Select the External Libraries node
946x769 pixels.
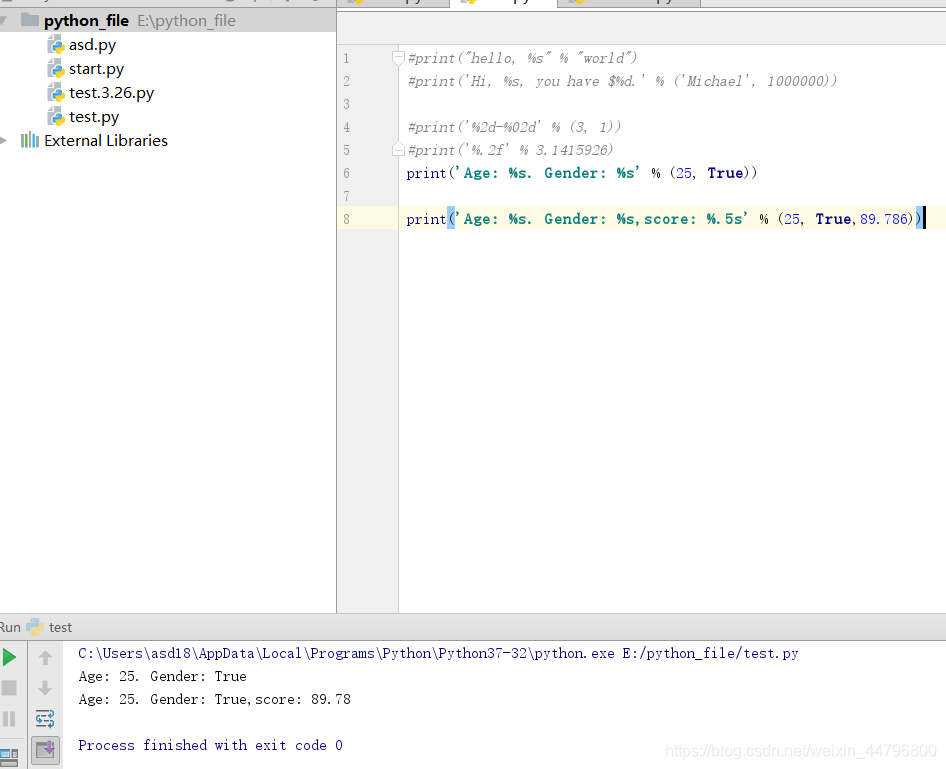106,141
